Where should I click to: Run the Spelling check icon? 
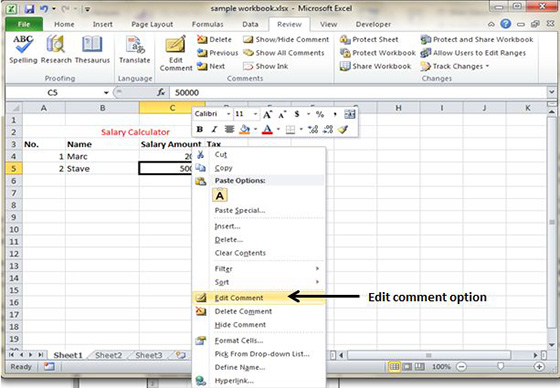(x=23, y=45)
